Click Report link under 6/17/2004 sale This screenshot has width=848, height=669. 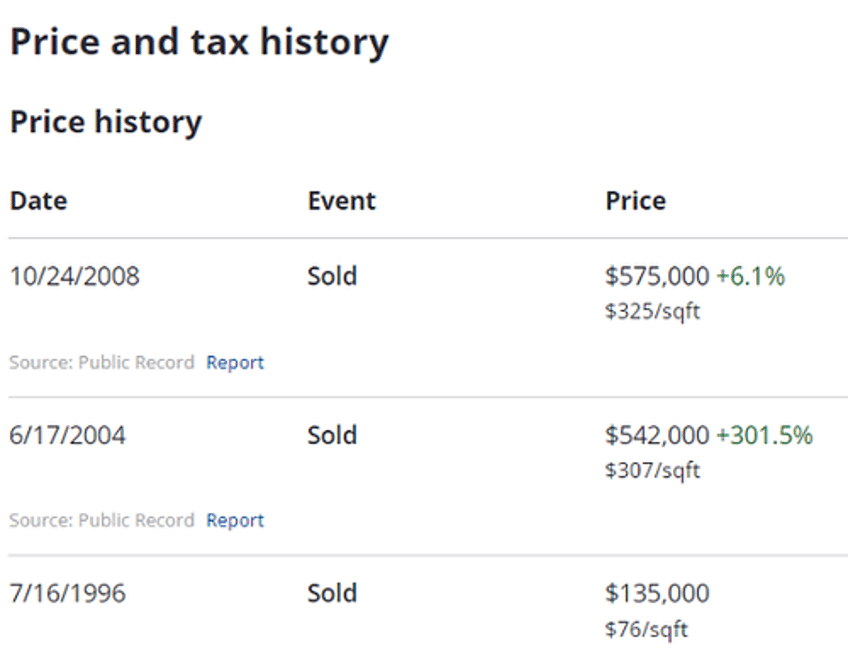click(x=235, y=520)
